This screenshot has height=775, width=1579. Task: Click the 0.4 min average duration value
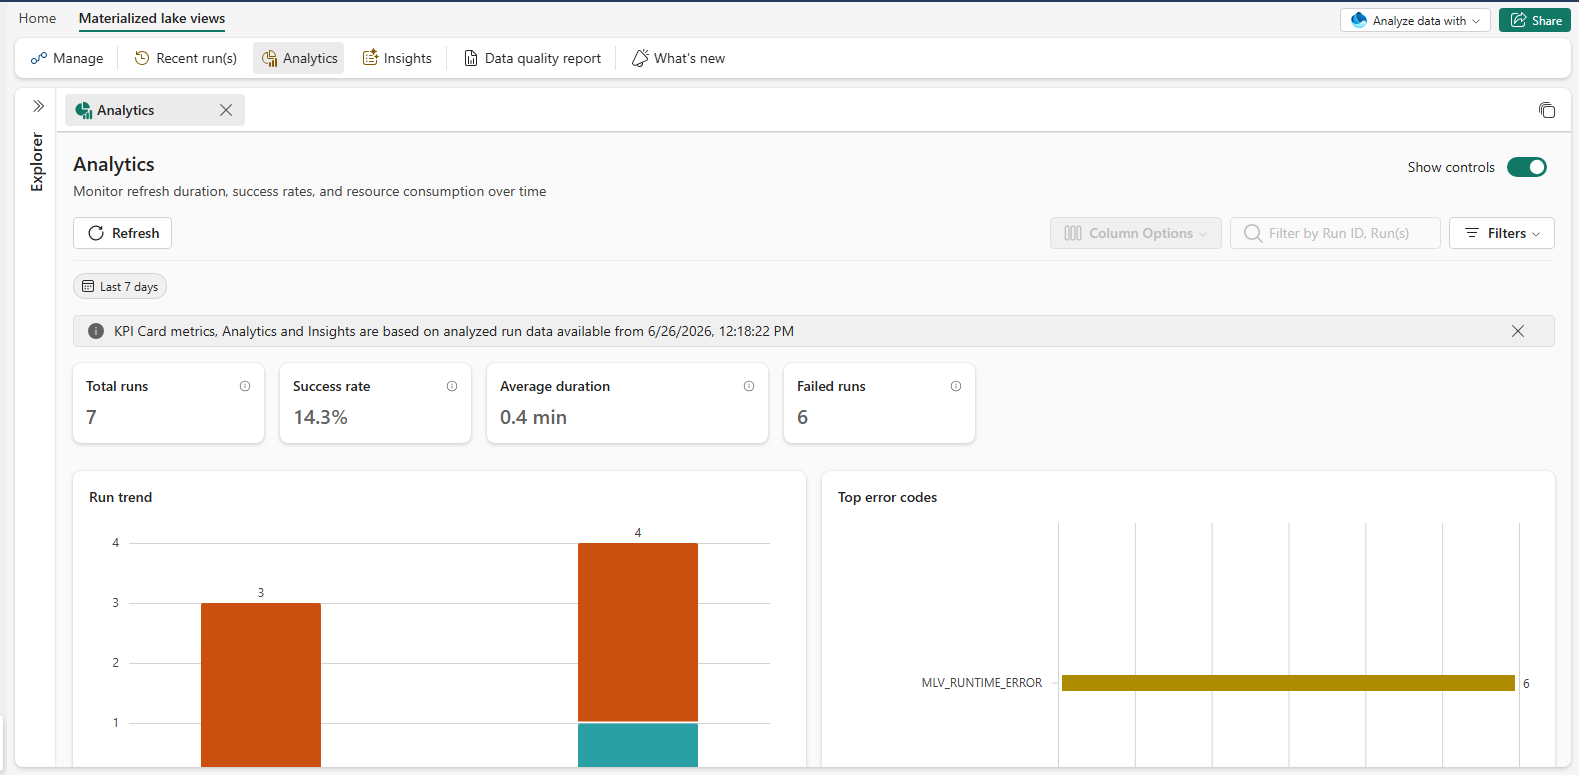point(533,417)
